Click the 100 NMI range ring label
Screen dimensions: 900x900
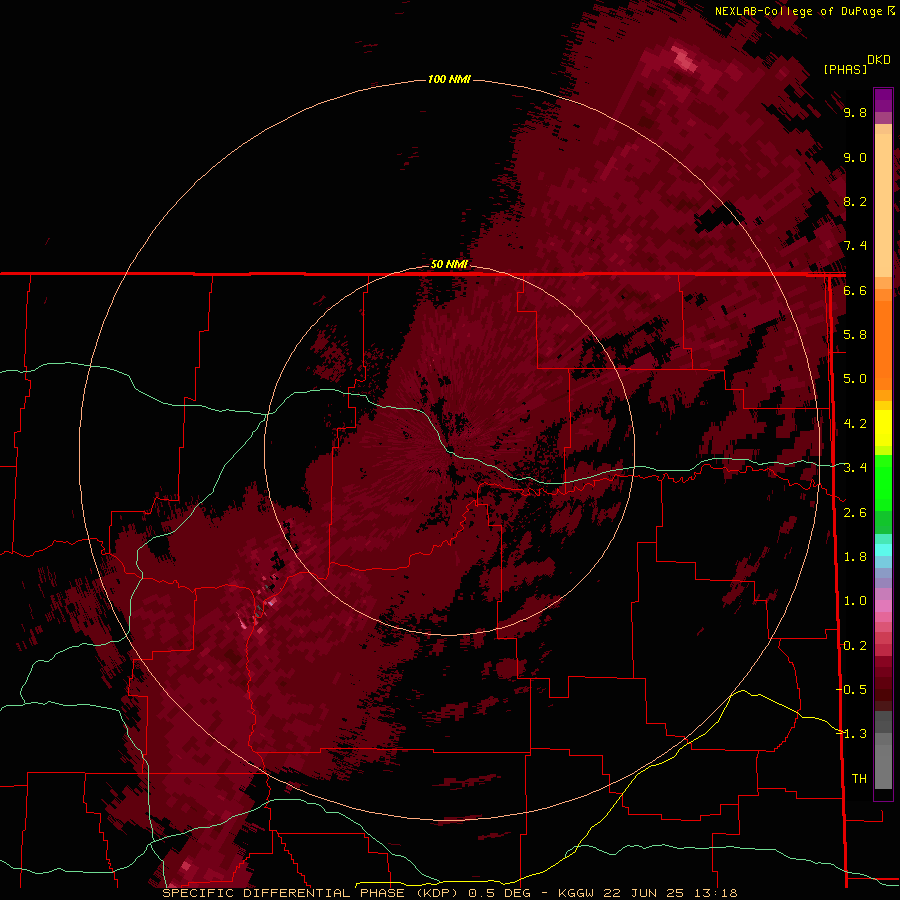click(449, 79)
